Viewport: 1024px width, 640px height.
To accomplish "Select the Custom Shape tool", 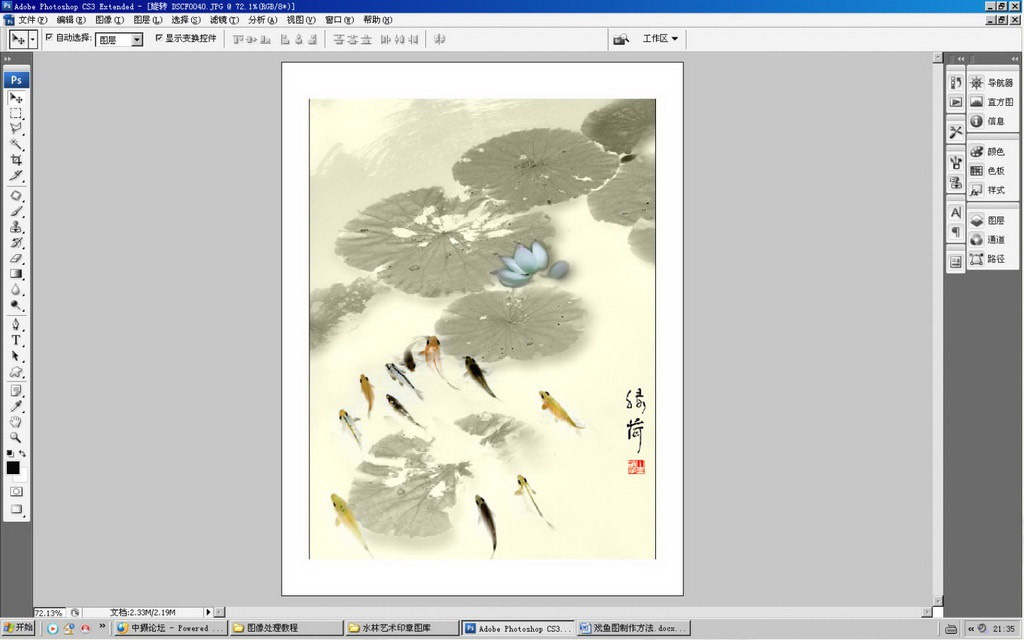I will tap(16, 372).
